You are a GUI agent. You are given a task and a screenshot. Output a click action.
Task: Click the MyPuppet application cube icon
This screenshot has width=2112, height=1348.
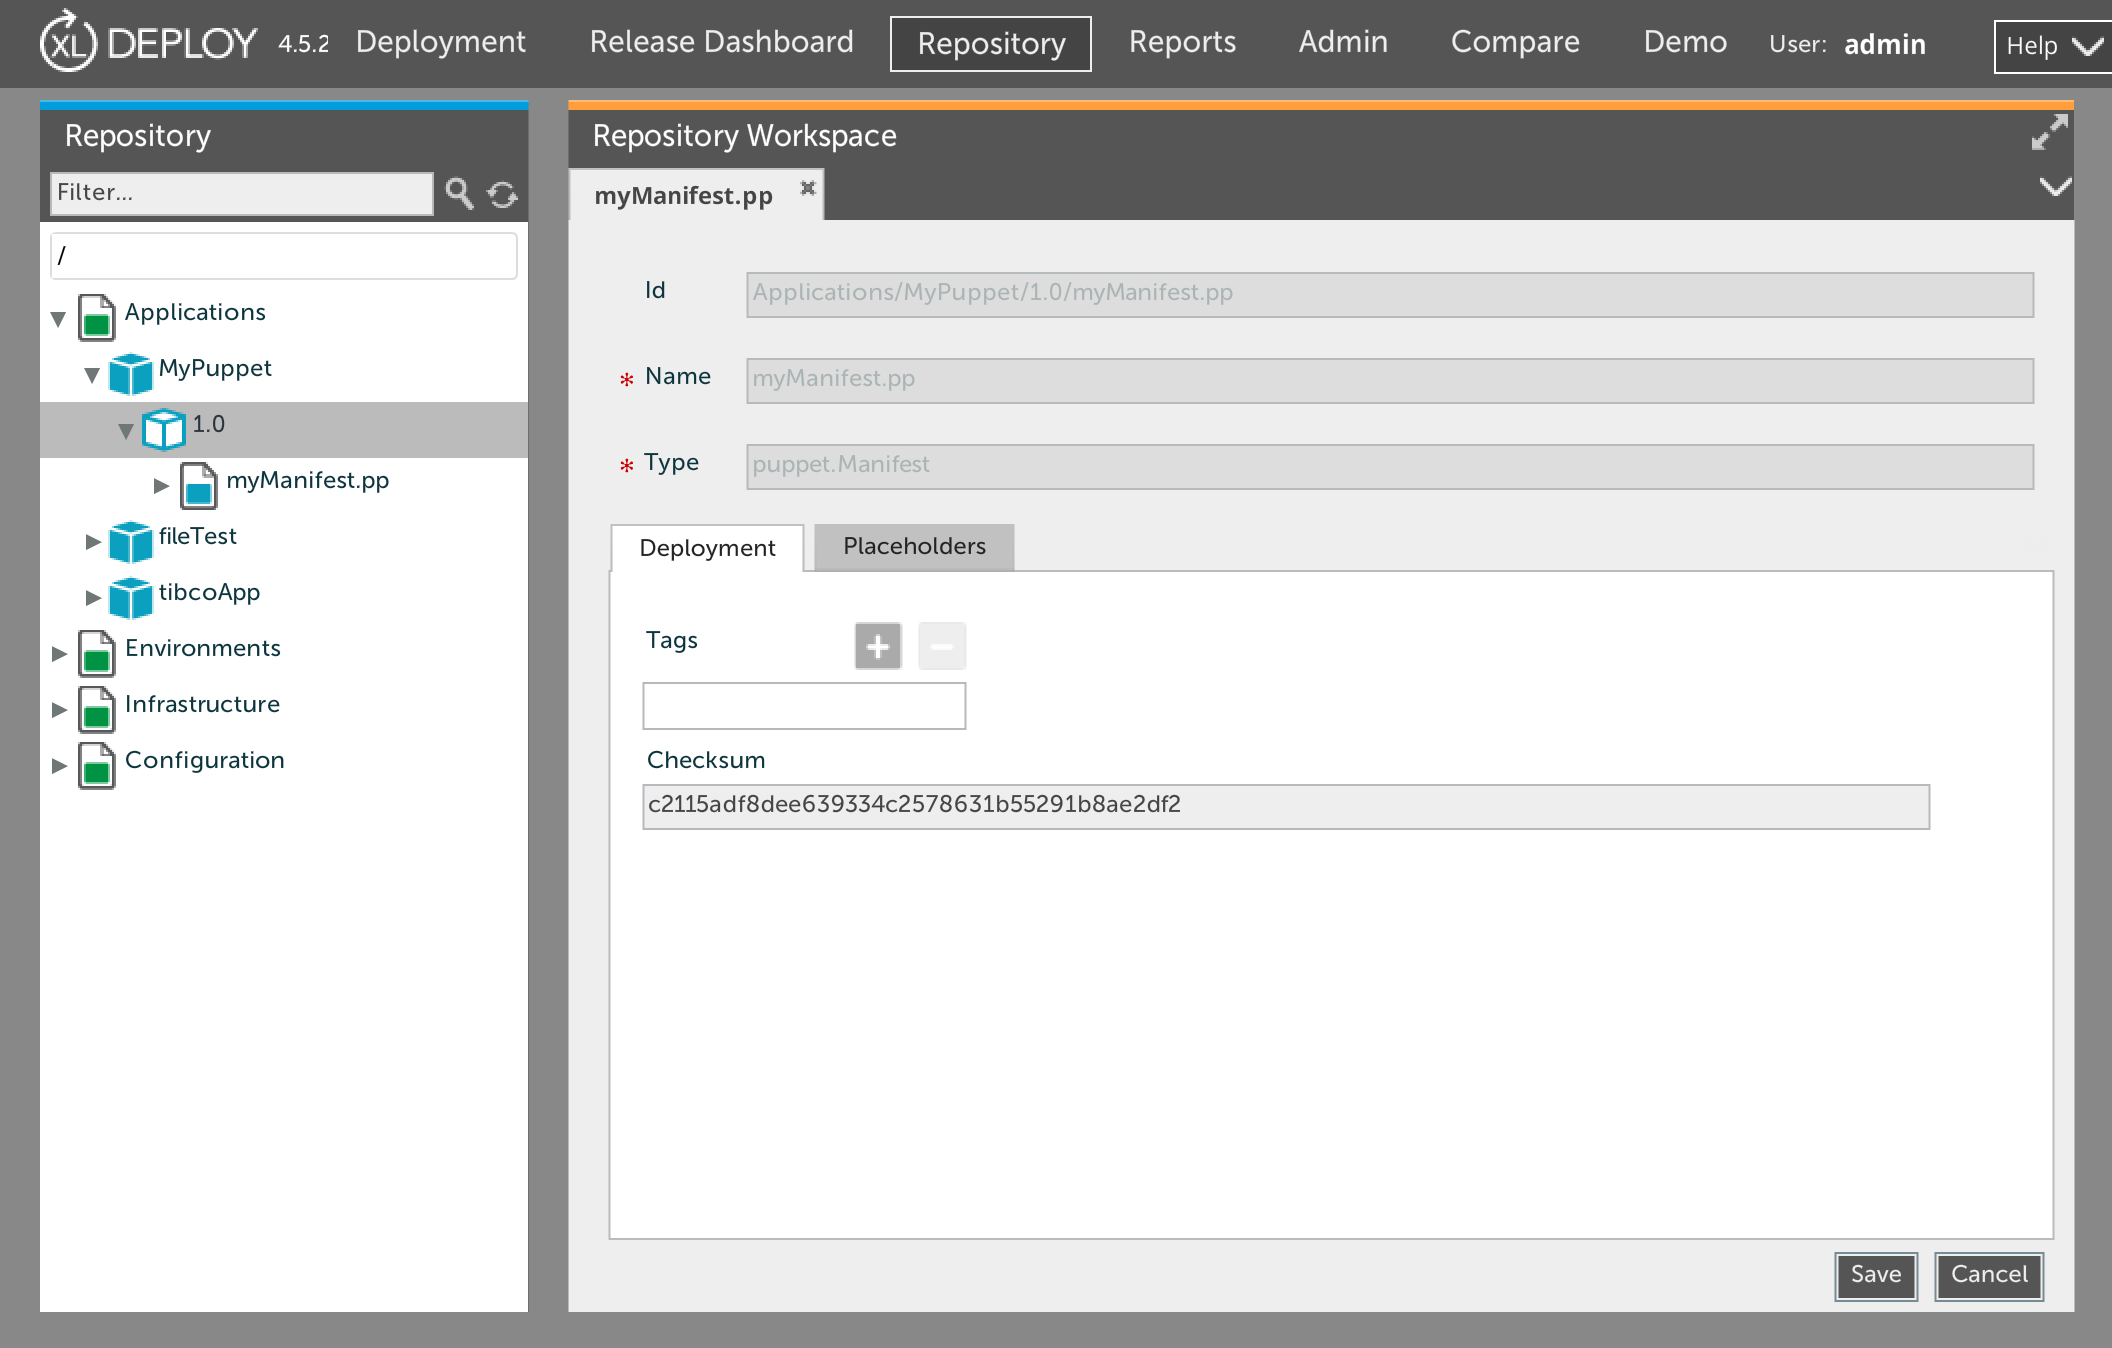130,373
